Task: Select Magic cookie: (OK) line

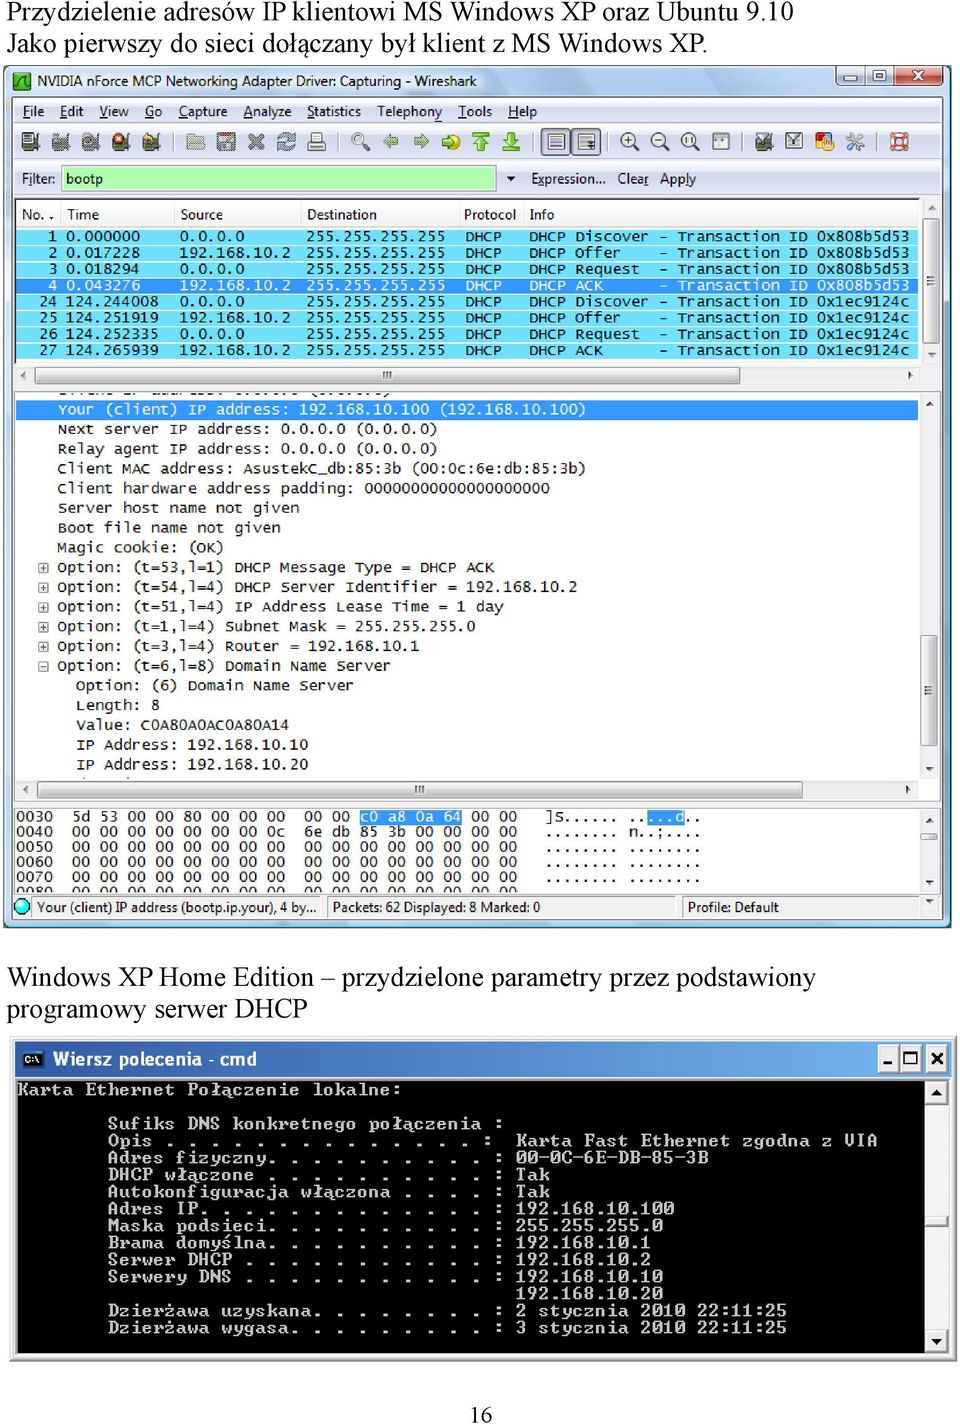Action: (x=140, y=547)
